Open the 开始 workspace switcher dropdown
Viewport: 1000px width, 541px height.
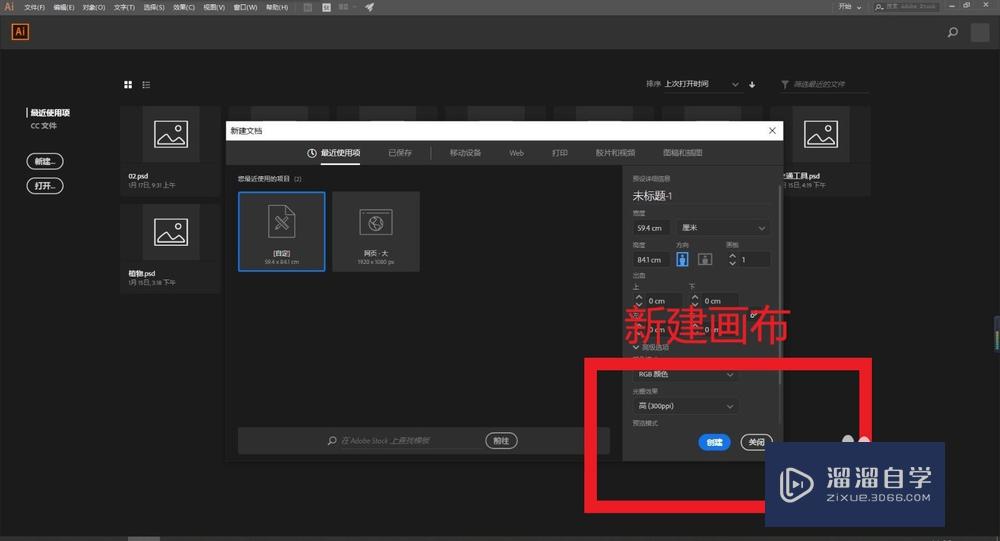pyautogui.click(x=849, y=6)
